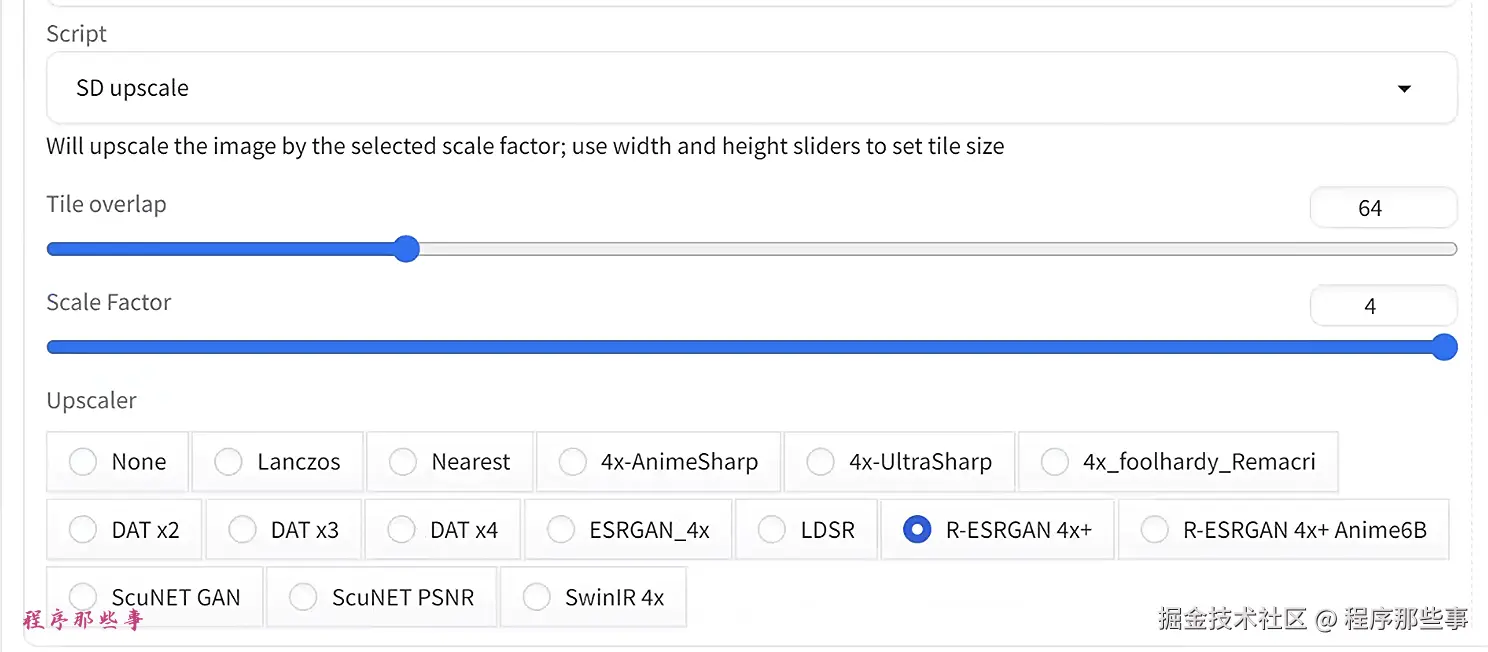Pick the DAT x2 upscaler
This screenshot has width=1488, height=652.
(83, 530)
